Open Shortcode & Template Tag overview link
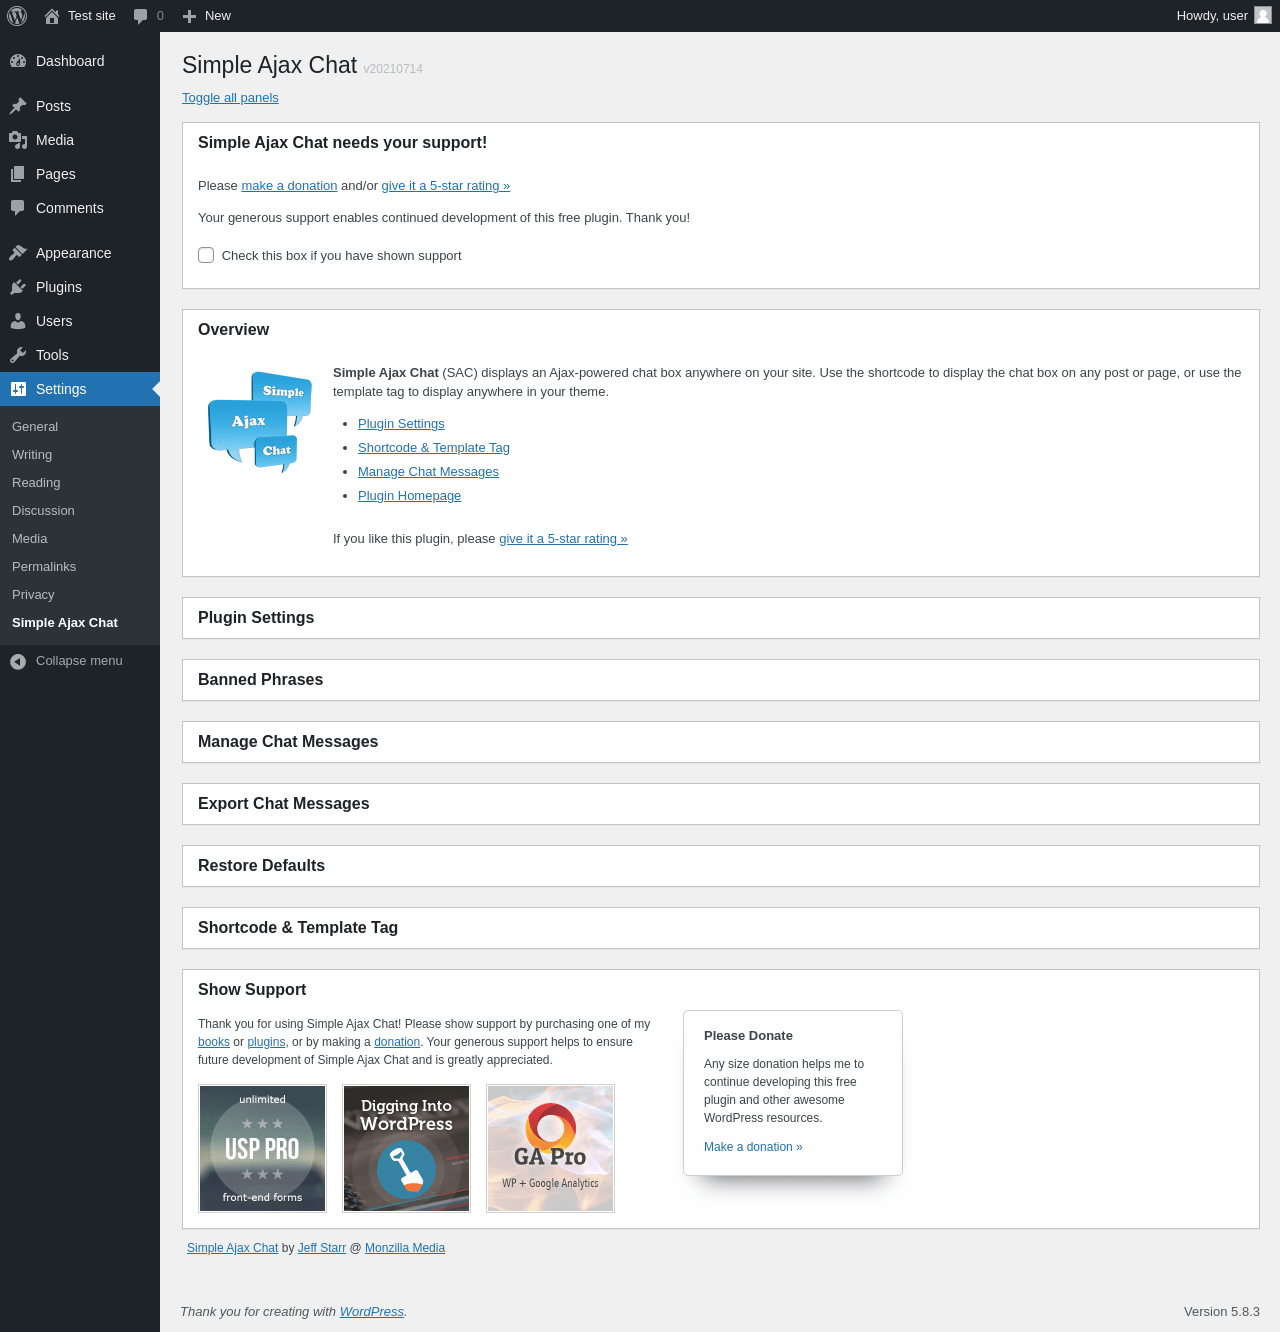 (x=434, y=448)
